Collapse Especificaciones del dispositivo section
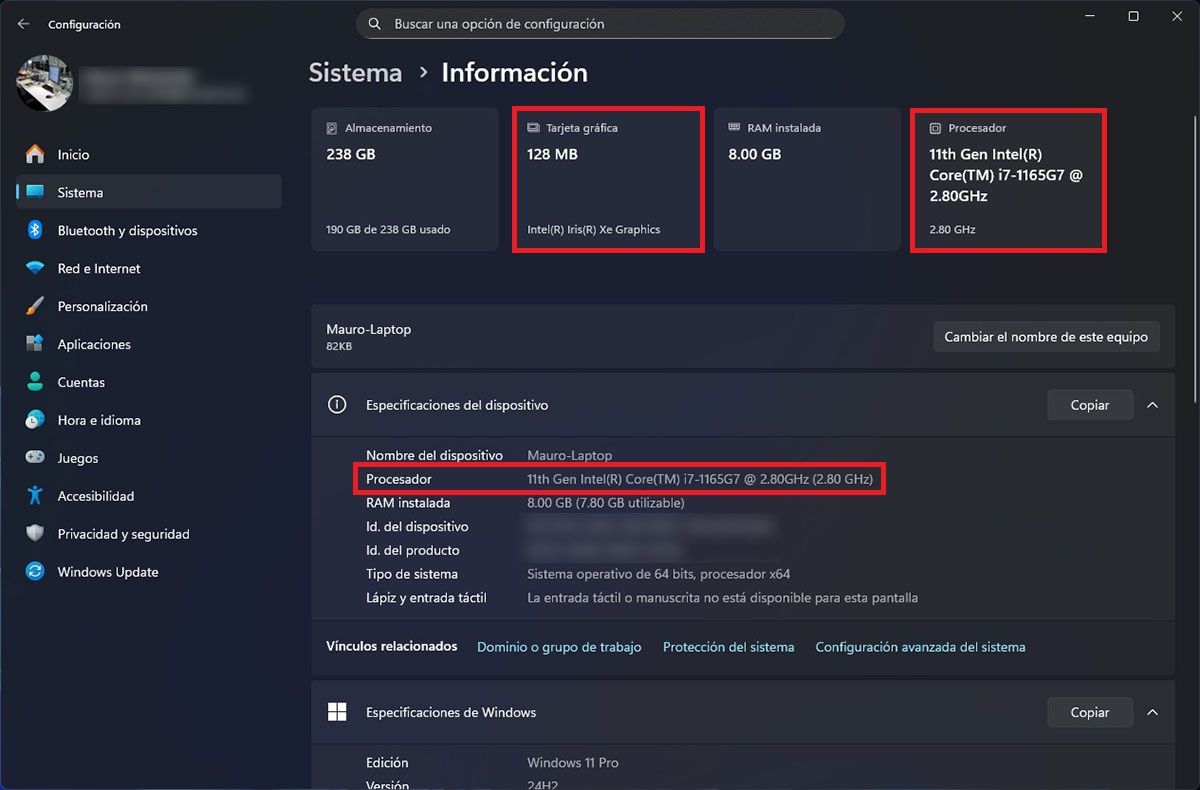Image resolution: width=1200 pixels, height=790 pixels. [x=1152, y=405]
